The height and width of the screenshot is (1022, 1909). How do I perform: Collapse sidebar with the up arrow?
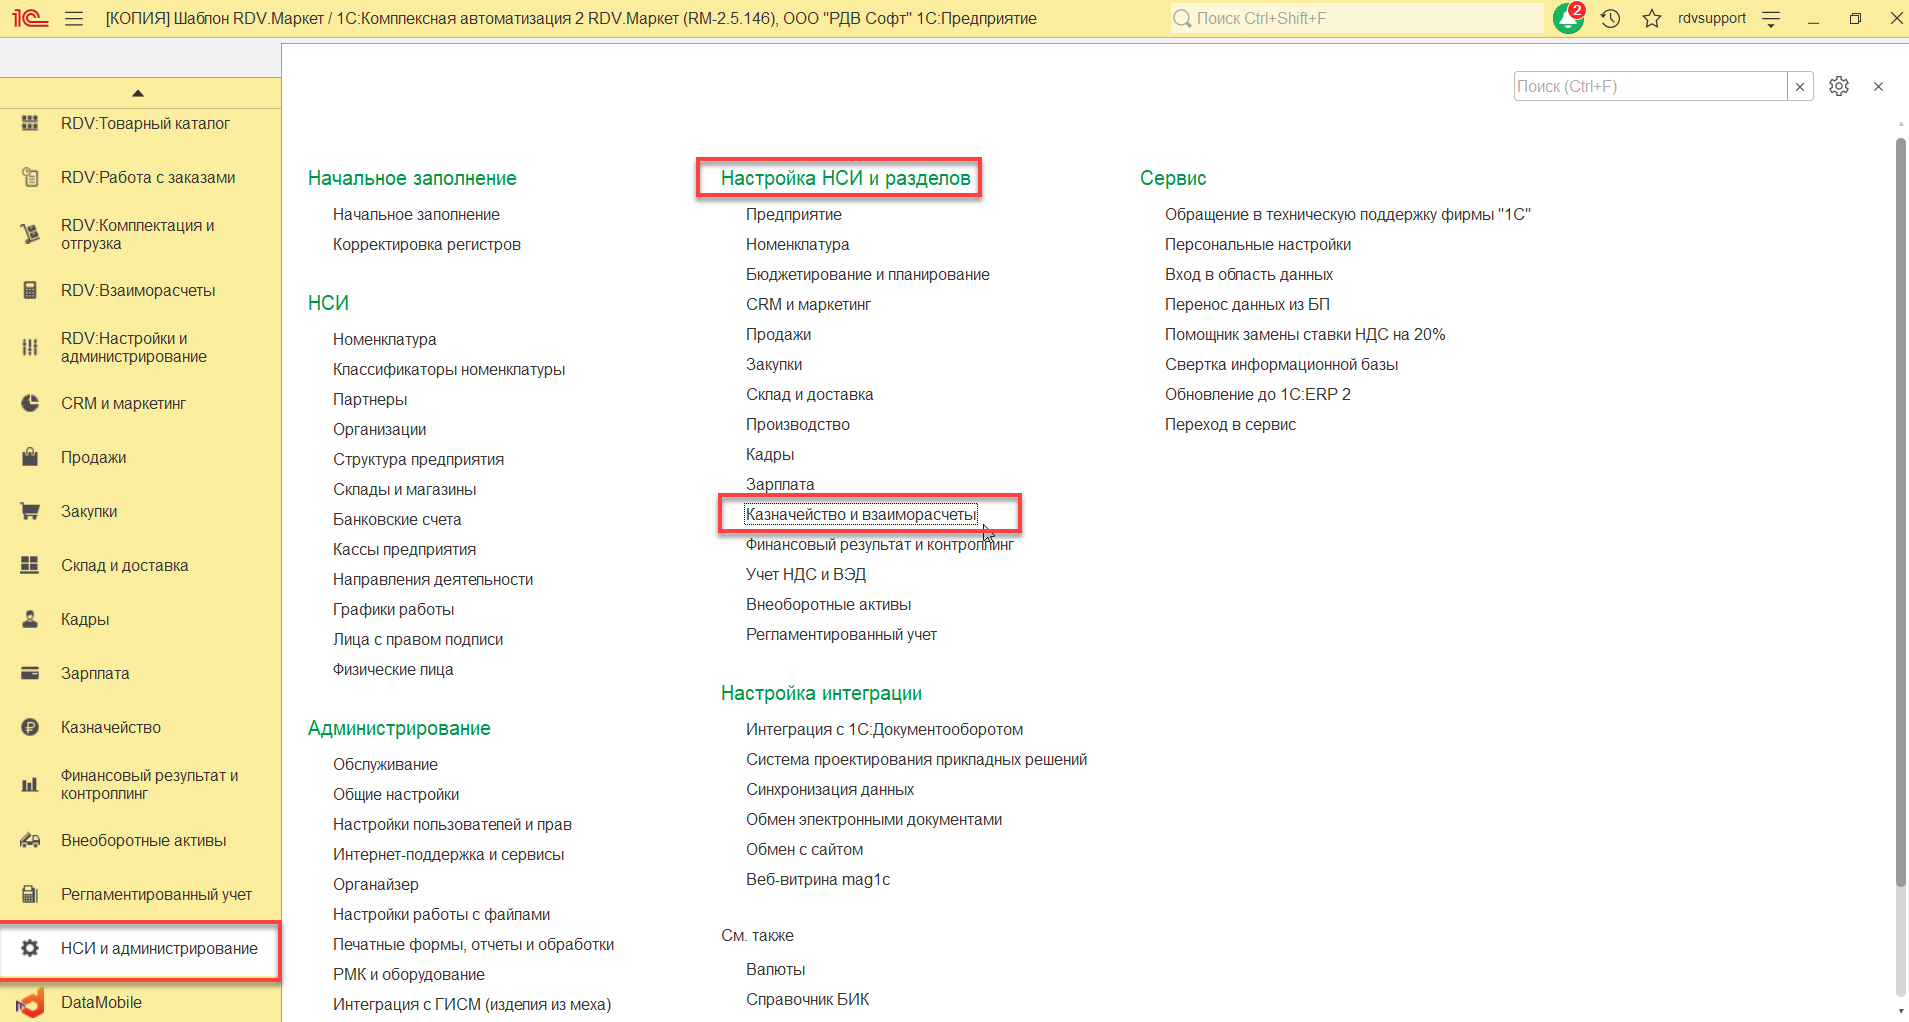(138, 93)
